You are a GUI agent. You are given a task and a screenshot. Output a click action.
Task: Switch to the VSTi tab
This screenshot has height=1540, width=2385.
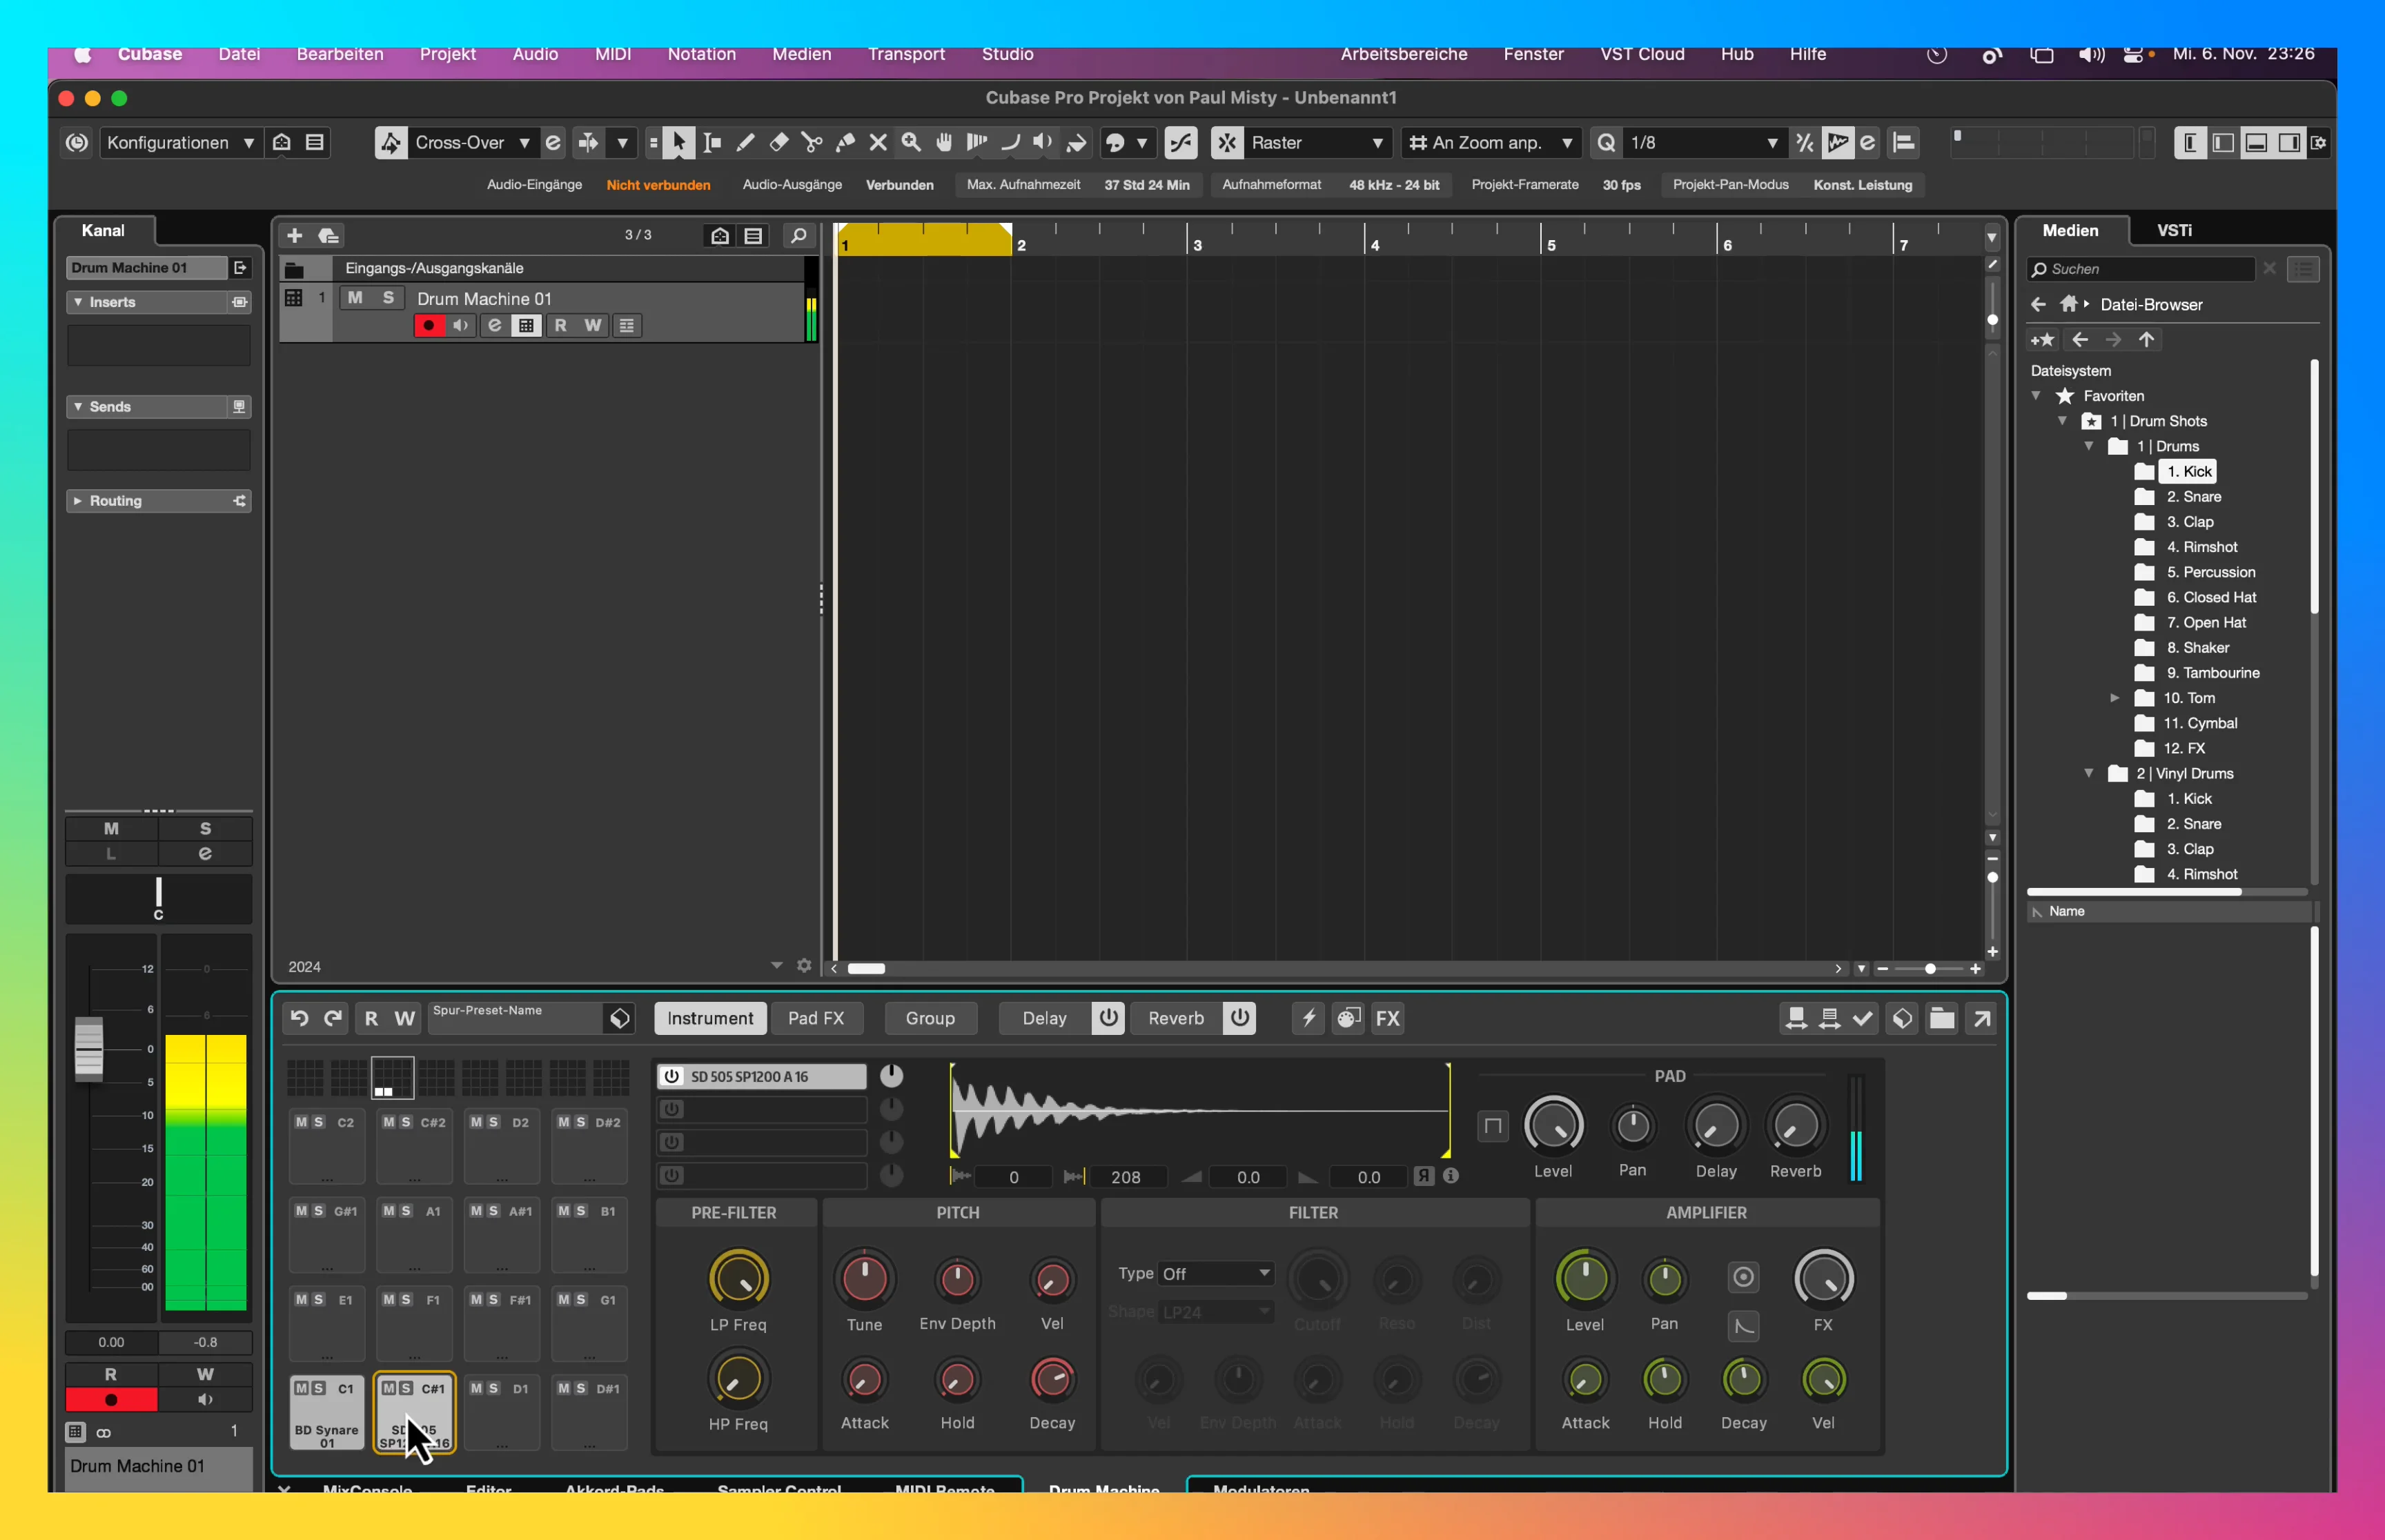2174,230
